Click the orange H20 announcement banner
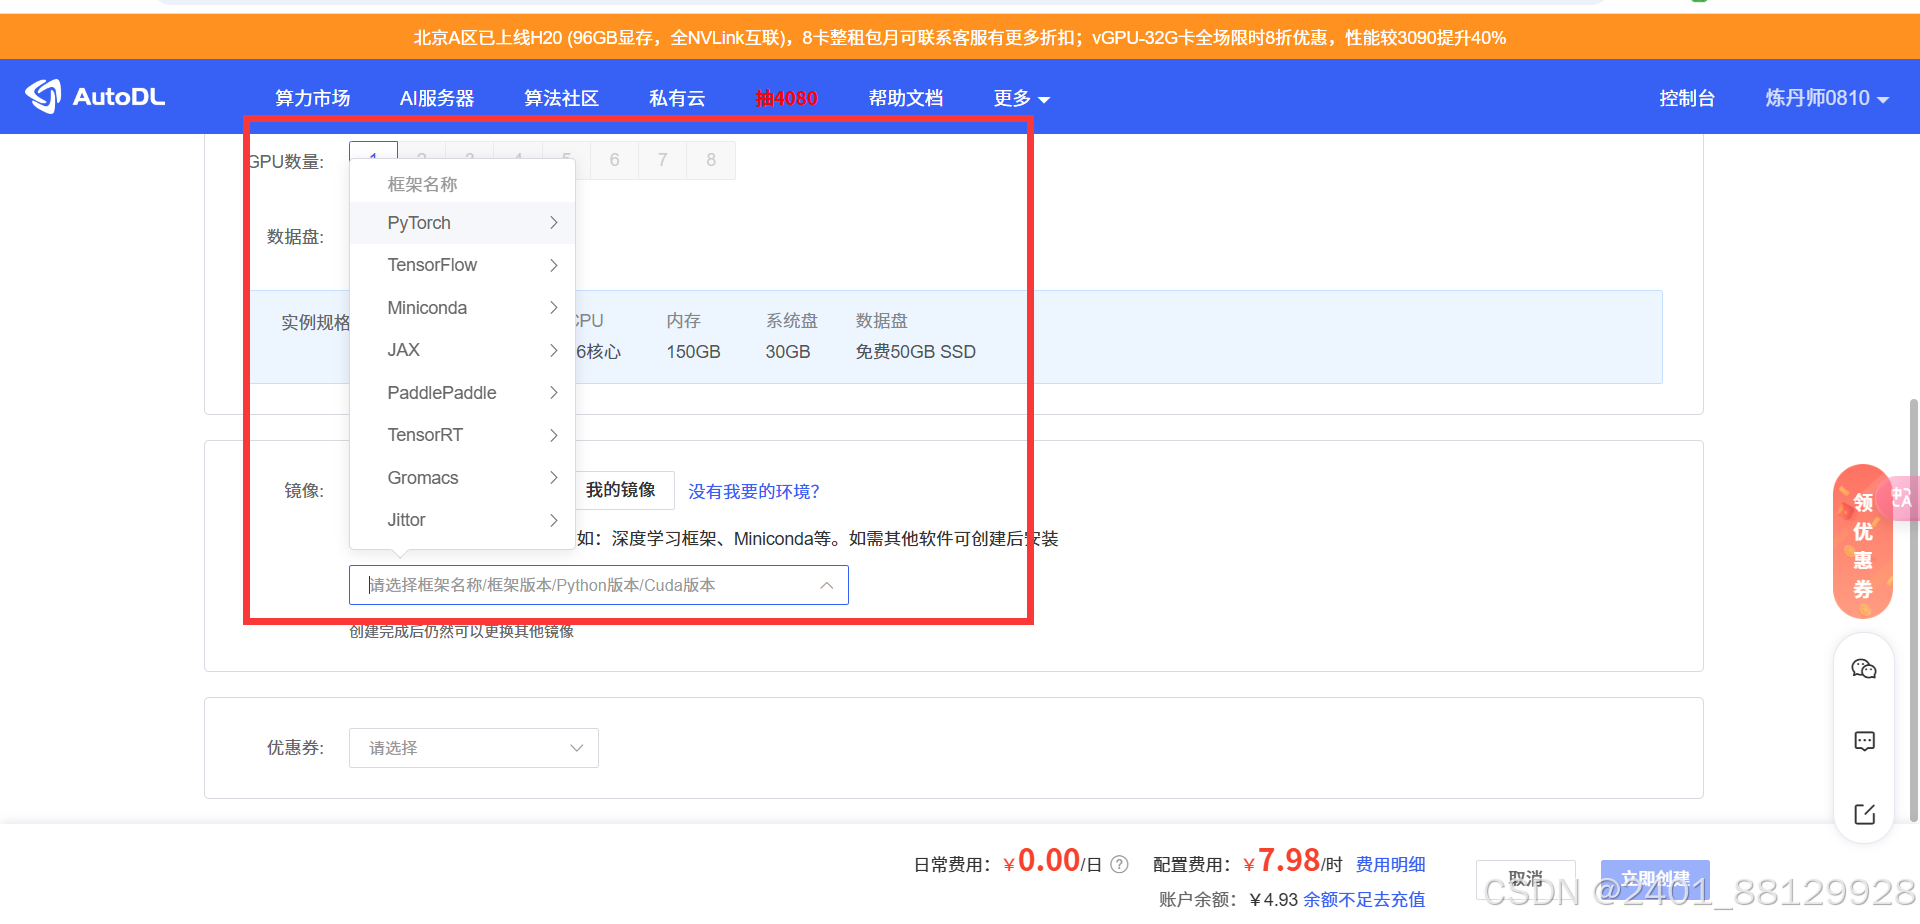 pyautogui.click(x=960, y=37)
